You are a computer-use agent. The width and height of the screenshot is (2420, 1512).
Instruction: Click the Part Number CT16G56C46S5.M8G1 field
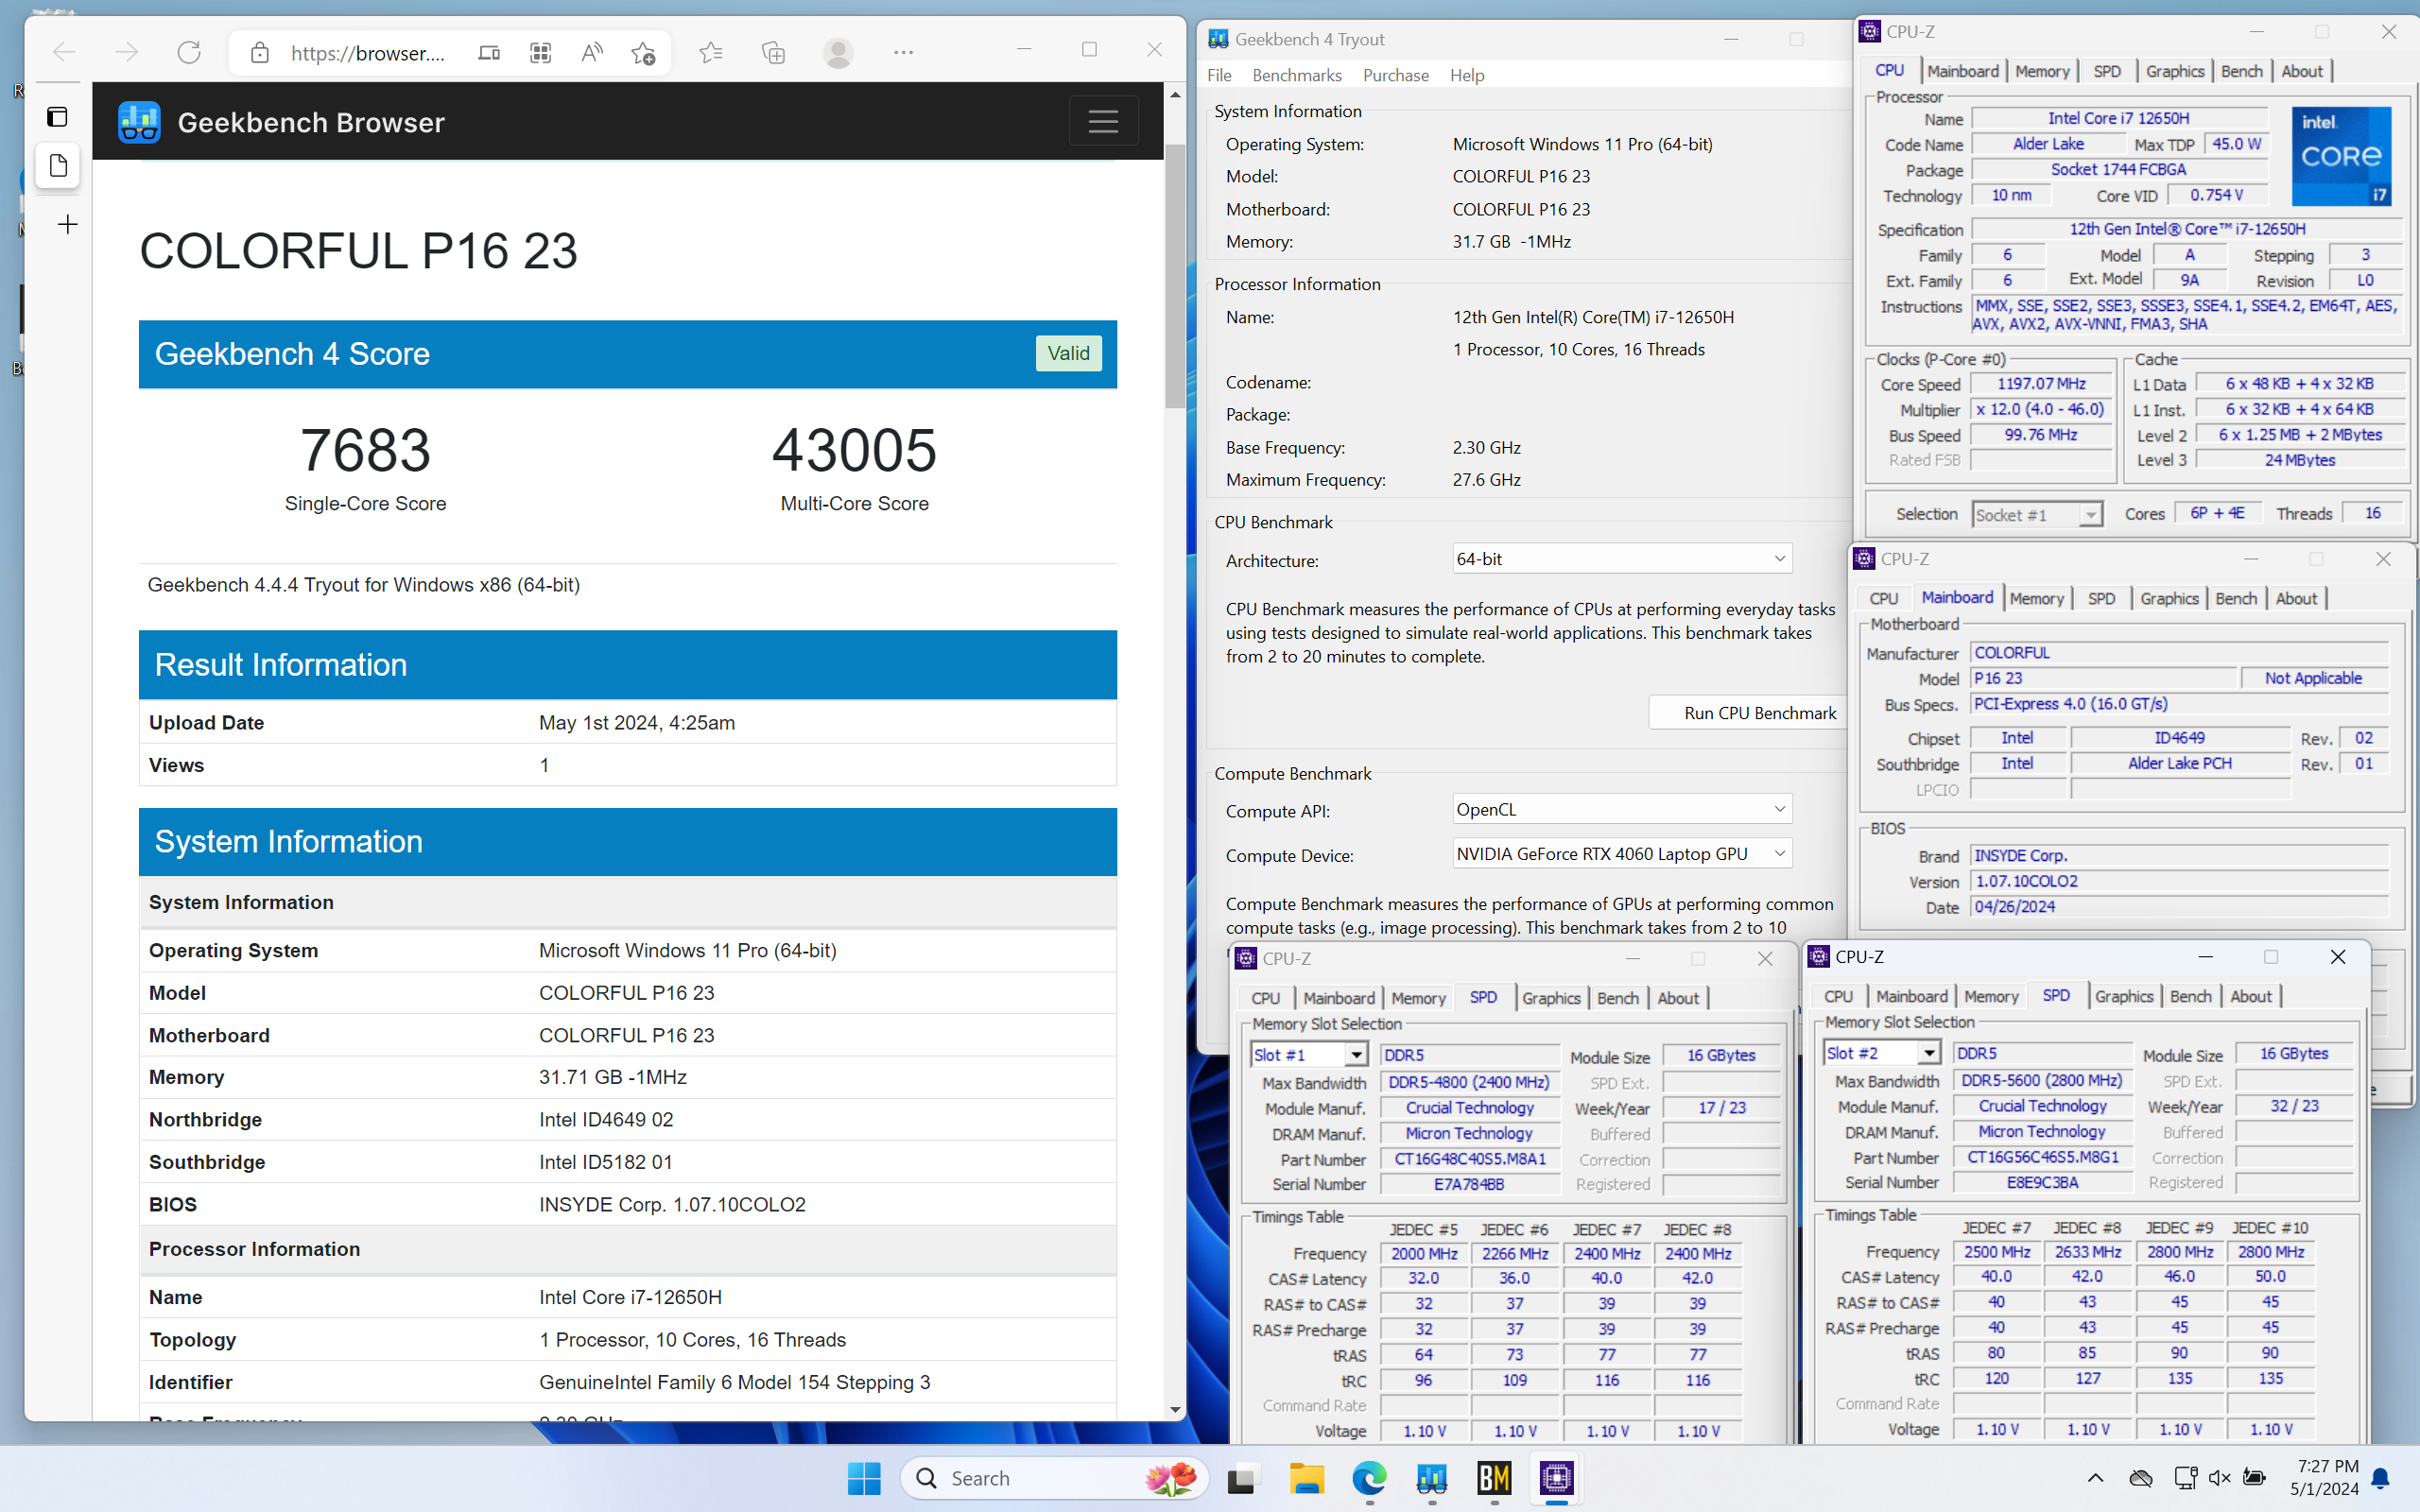point(2043,1157)
